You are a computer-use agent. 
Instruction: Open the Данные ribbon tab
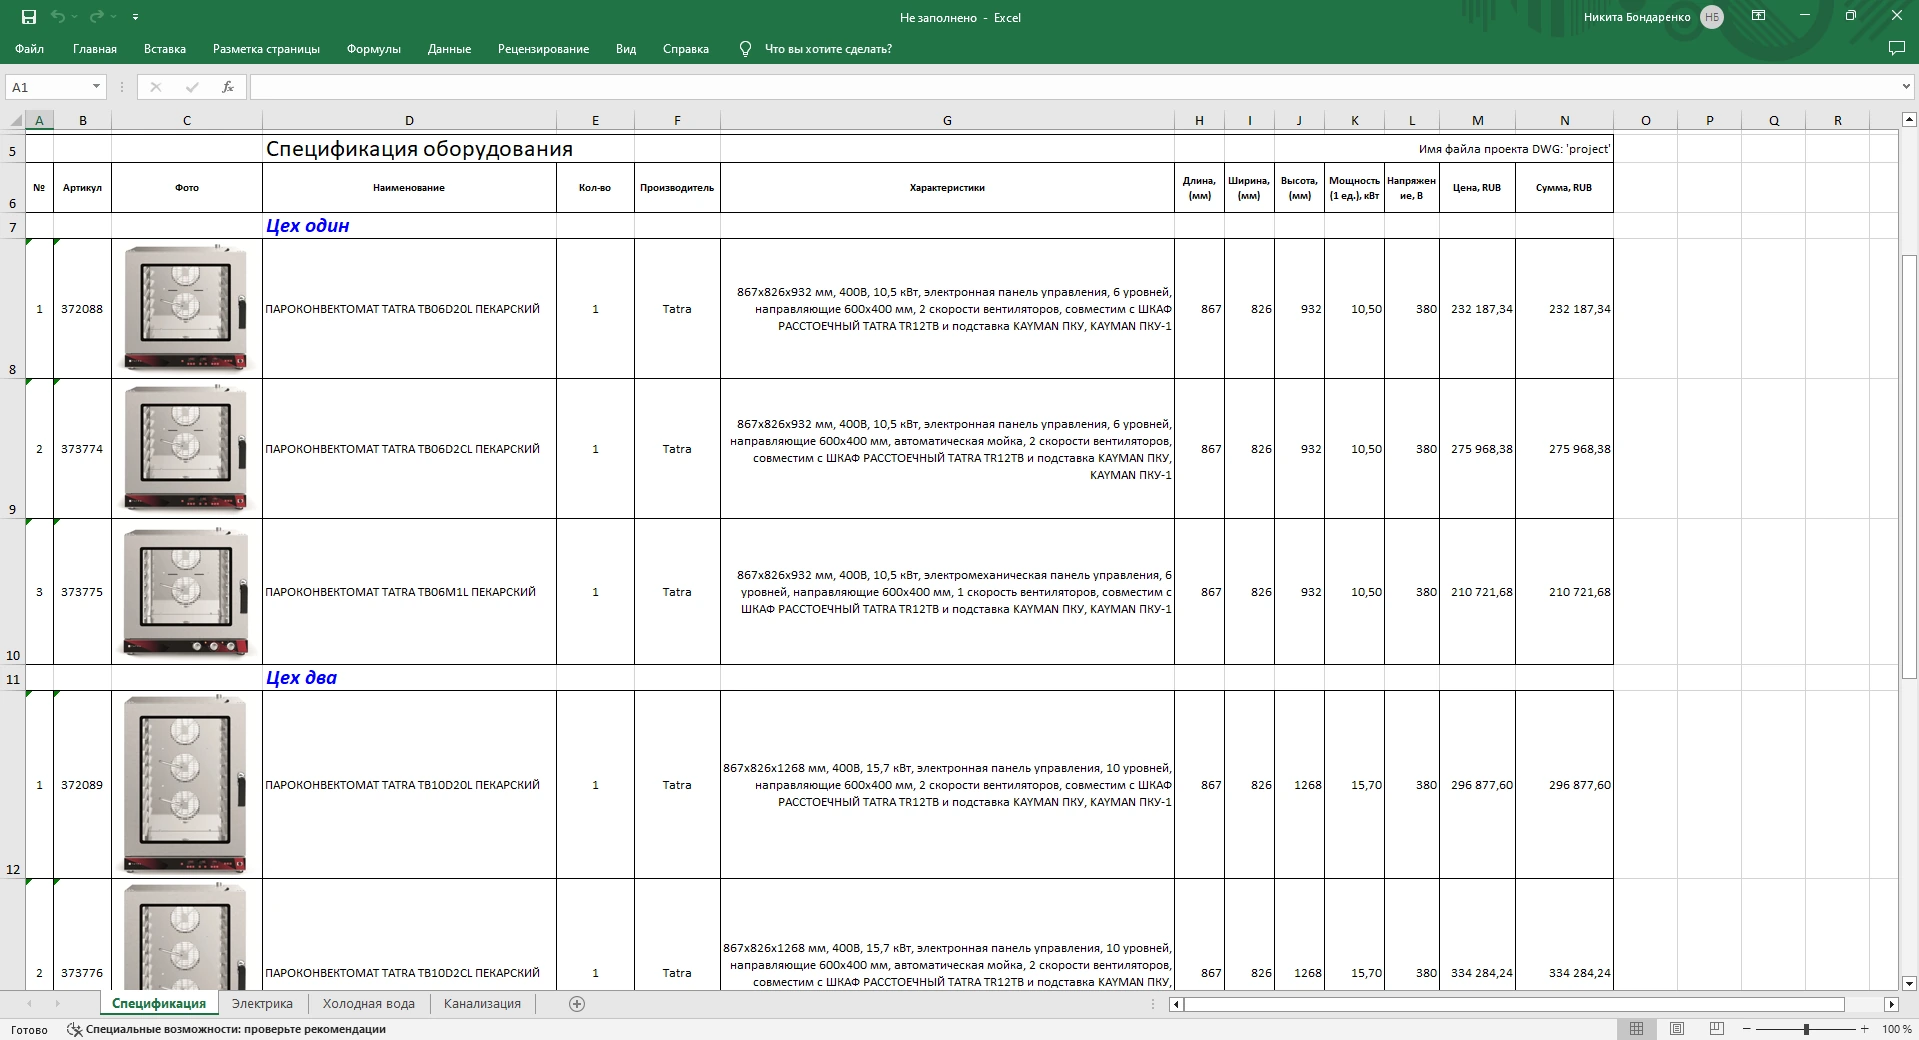449,49
